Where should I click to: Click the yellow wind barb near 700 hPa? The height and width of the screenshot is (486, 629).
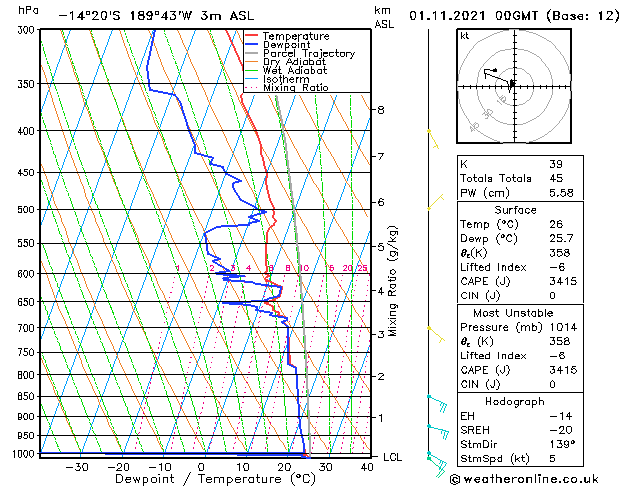pos(436,335)
